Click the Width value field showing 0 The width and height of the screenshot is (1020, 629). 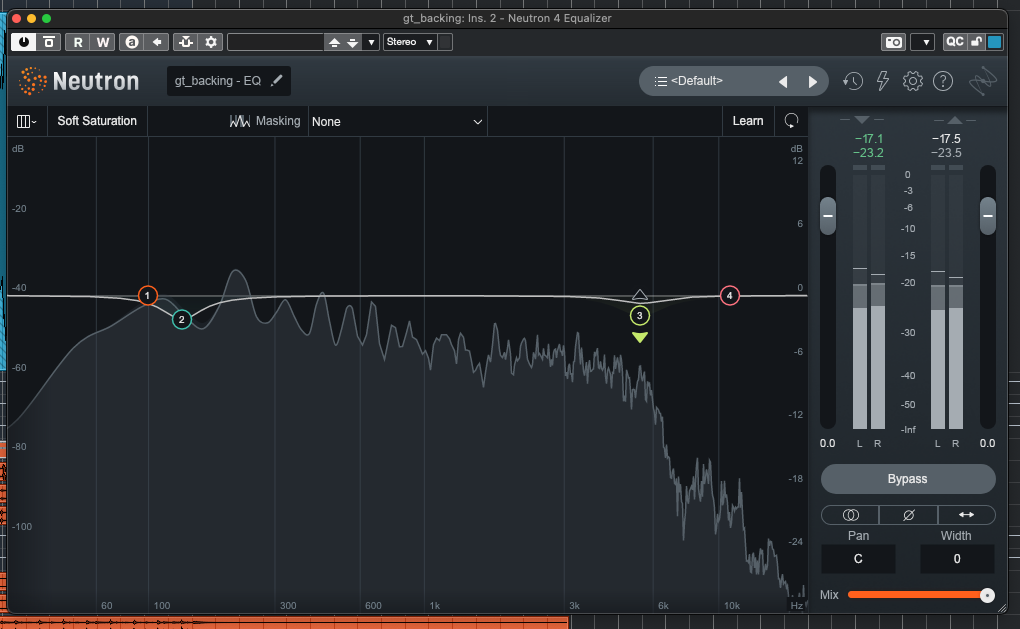(x=957, y=559)
